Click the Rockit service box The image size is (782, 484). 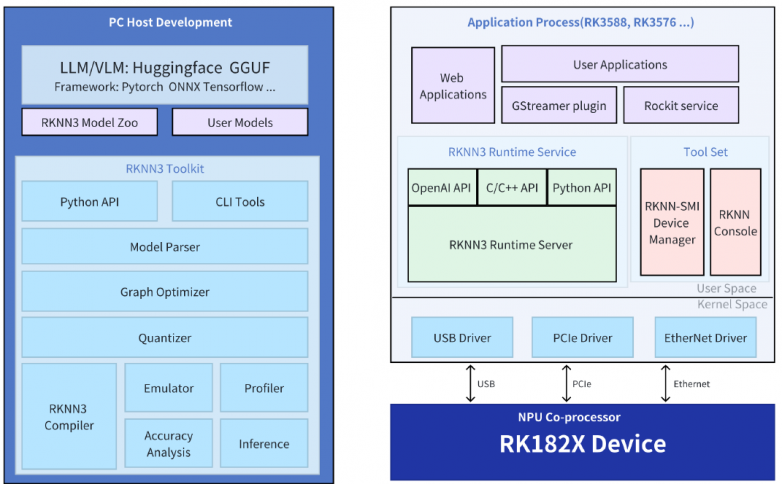pos(681,105)
